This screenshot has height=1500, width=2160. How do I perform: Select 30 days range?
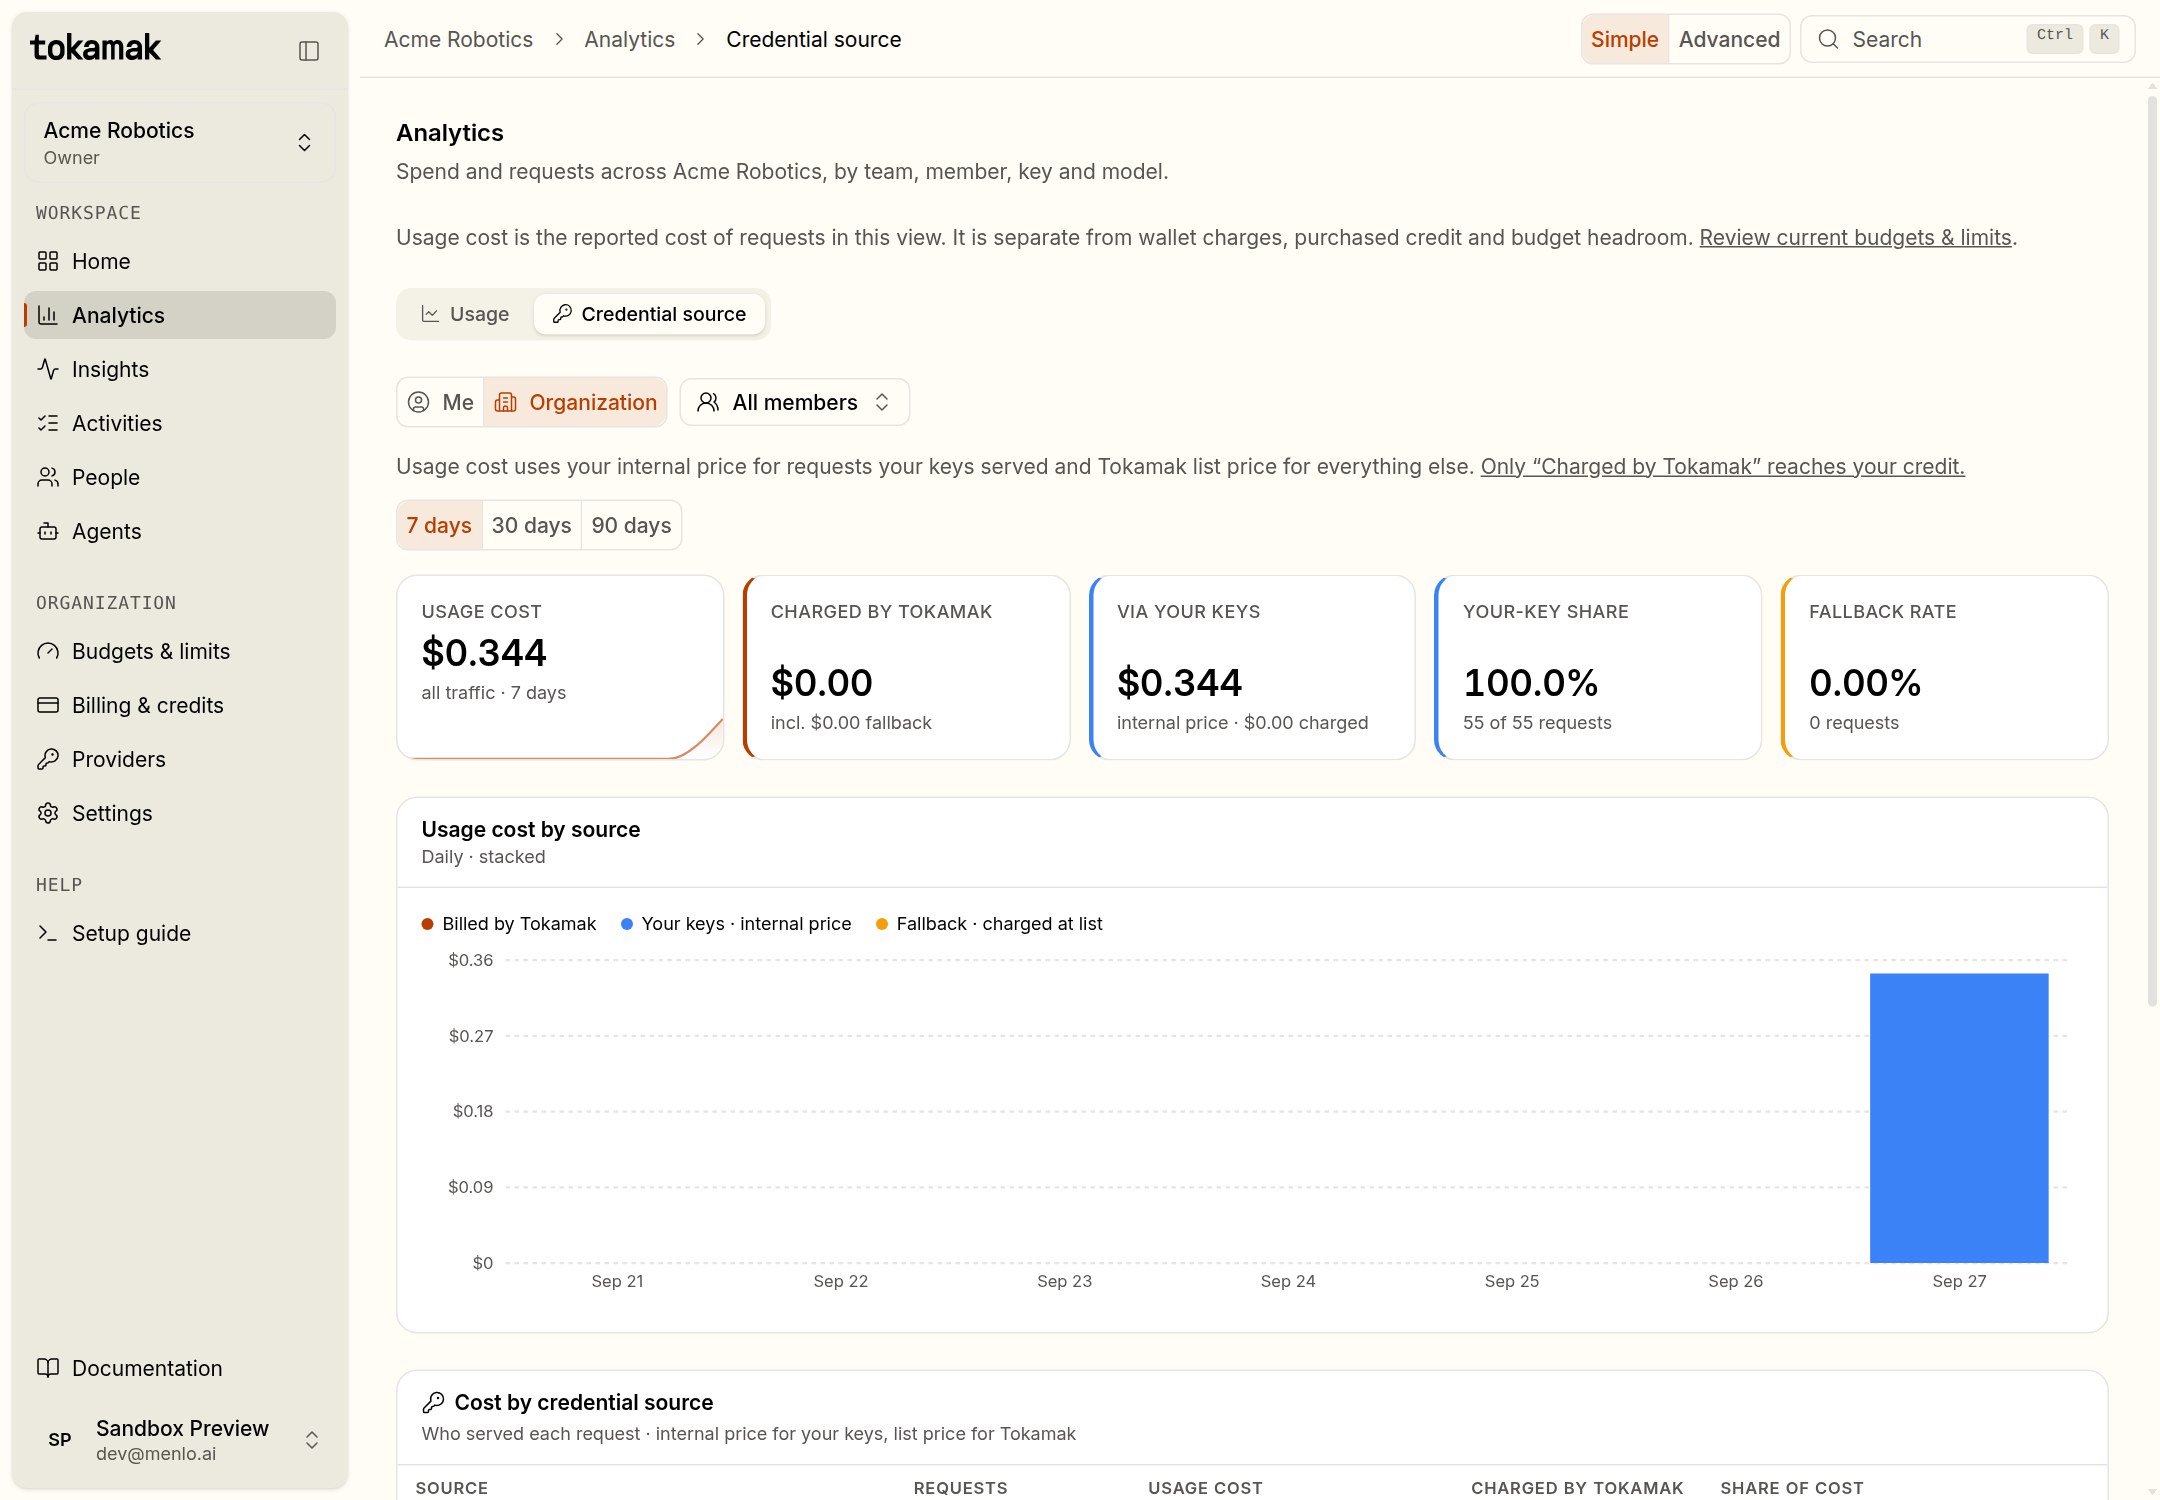(x=531, y=525)
